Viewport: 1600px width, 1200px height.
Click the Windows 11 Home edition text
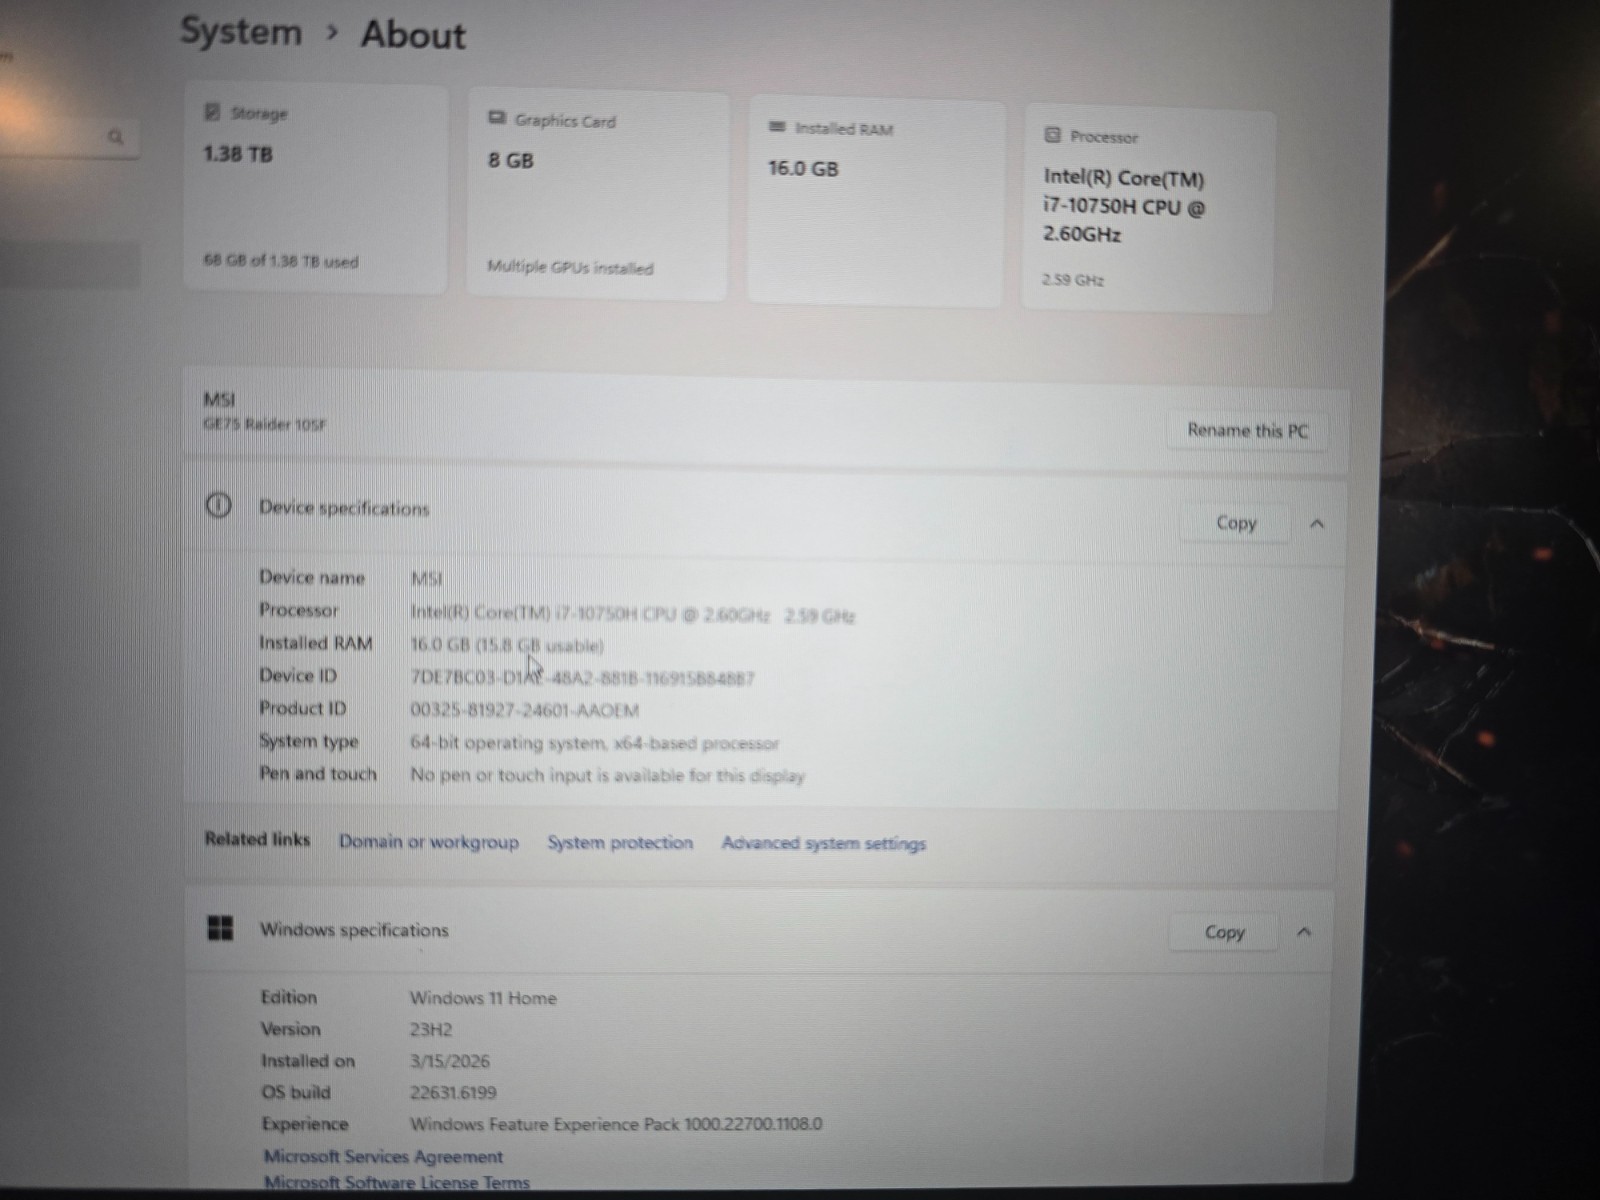point(483,998)
